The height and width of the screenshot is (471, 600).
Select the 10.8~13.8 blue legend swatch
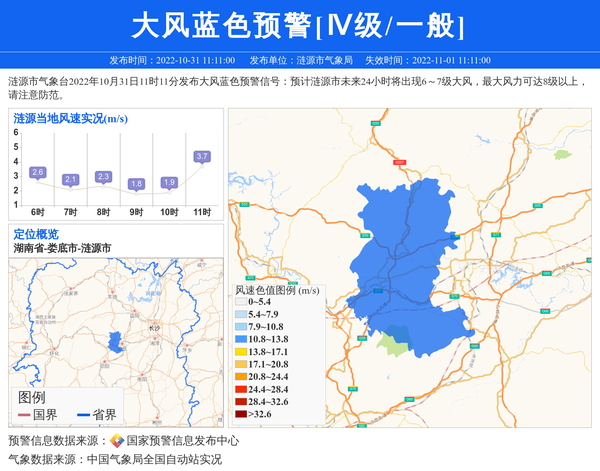[240, 340]
